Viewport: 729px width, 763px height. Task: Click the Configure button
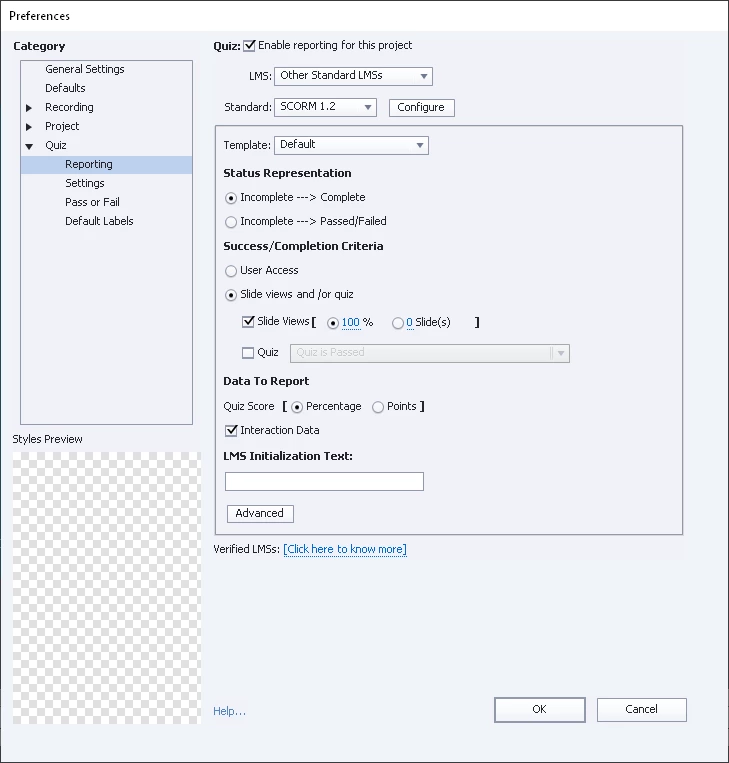[x=421, y=108]
